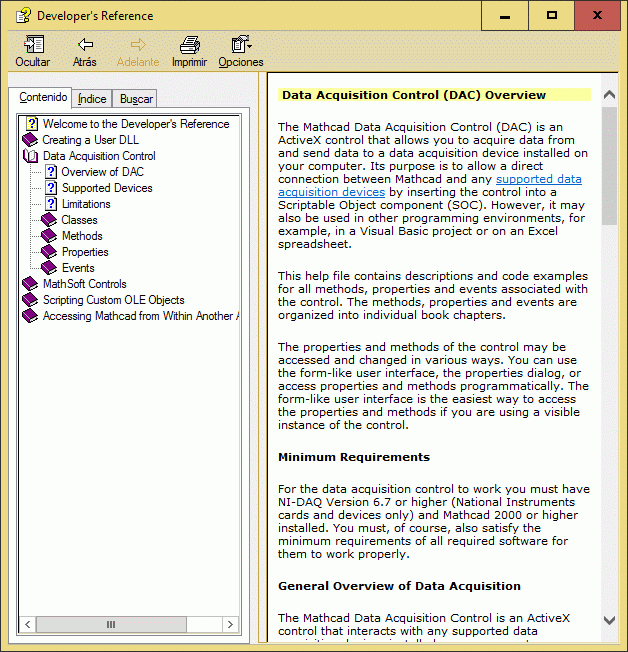Expand the Classes book icon
Screen dimensions: 628x652
49,220
